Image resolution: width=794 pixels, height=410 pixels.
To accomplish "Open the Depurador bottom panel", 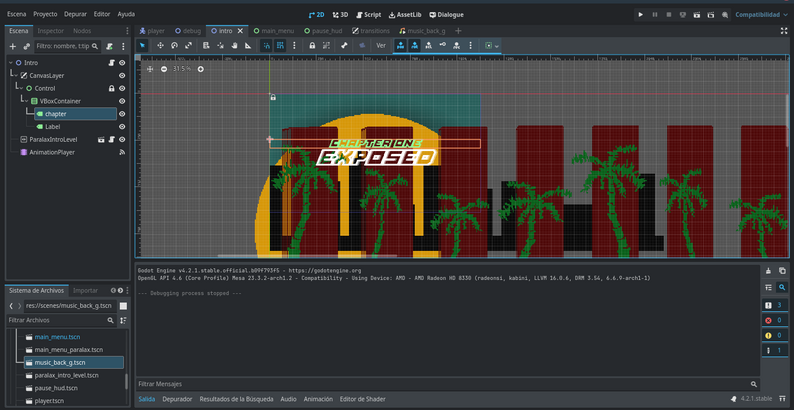I will click(x=177, y=399).
